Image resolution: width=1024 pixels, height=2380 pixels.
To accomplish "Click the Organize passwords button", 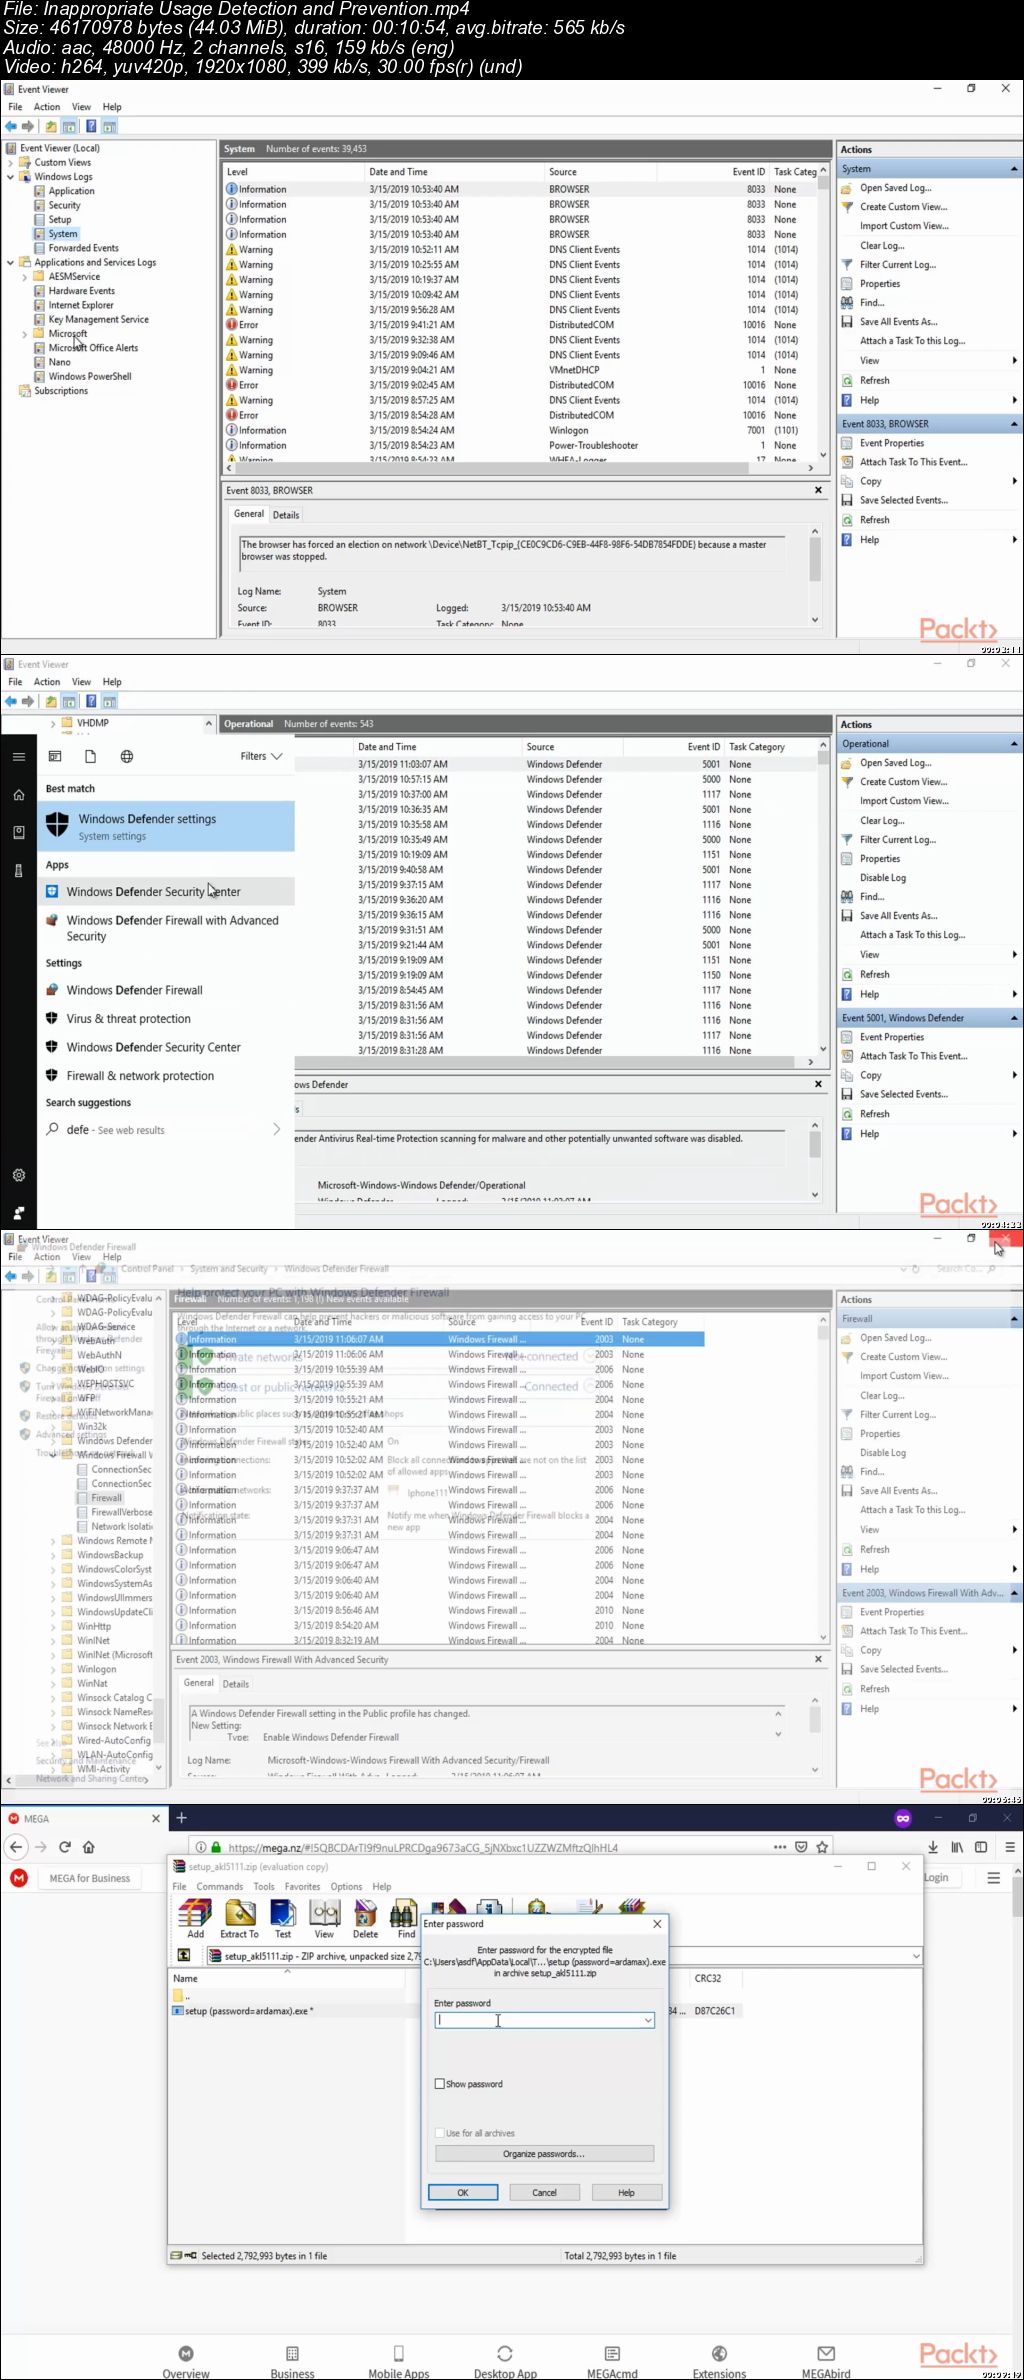I will coord(544,2154).
